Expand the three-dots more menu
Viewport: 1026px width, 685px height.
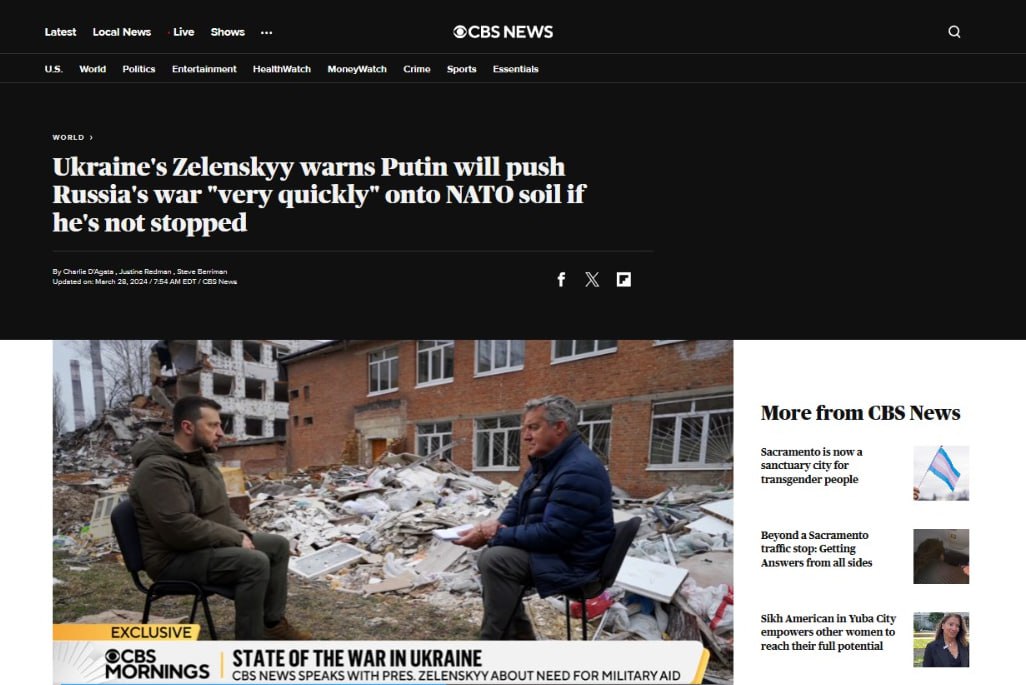[x=266, y=32]
